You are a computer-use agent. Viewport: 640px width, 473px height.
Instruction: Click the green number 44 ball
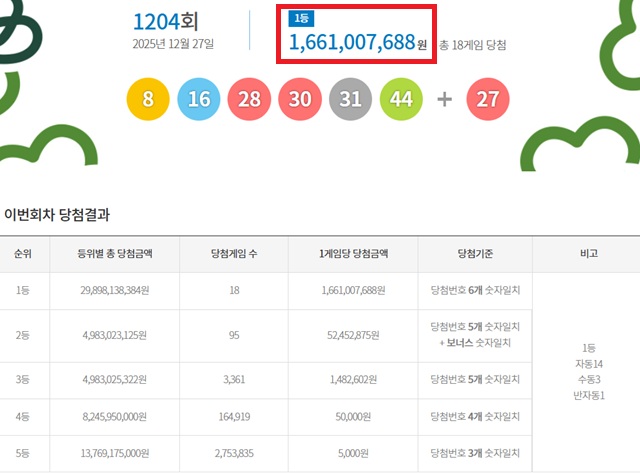click(x=401, y=99)
